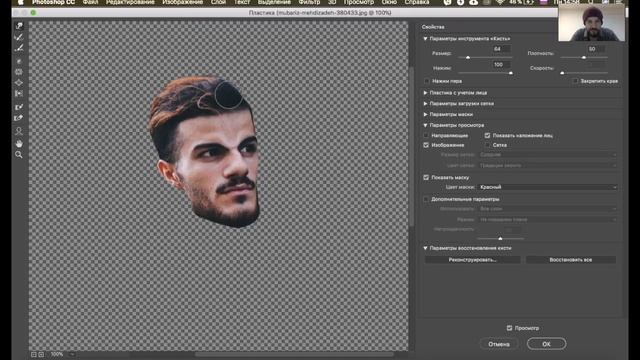This screenshot has height=360, width=640.
Task: Uncheck Показать маску
Action: [426, 177]
